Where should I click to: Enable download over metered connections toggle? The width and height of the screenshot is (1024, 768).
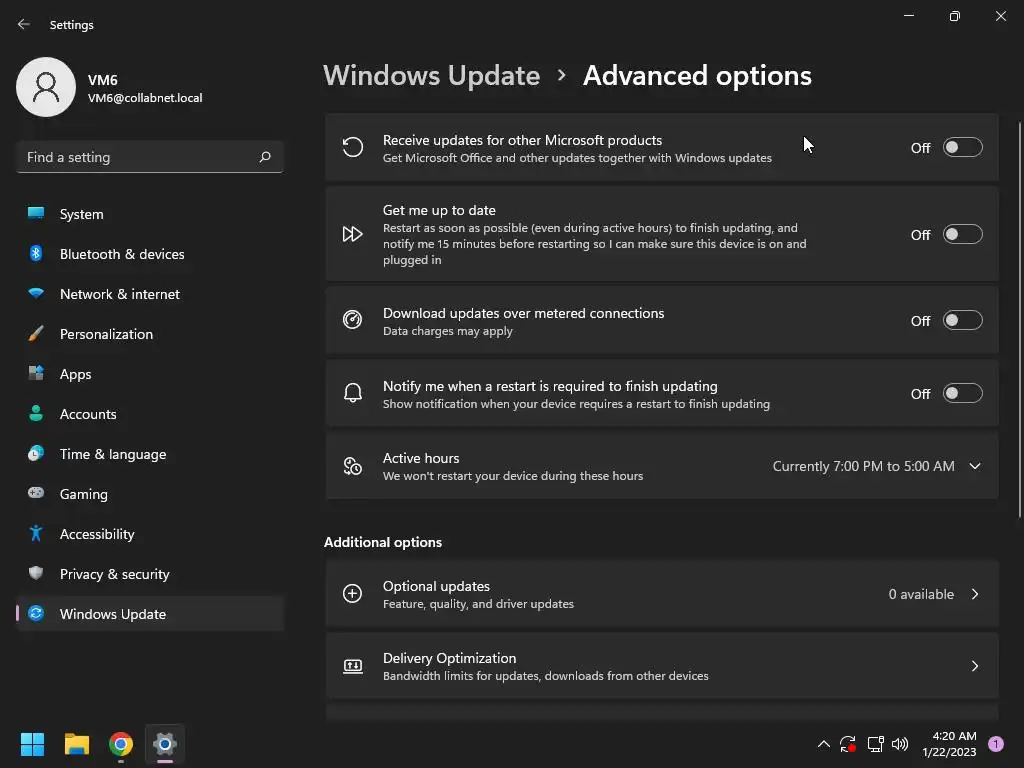pos(963,321)
